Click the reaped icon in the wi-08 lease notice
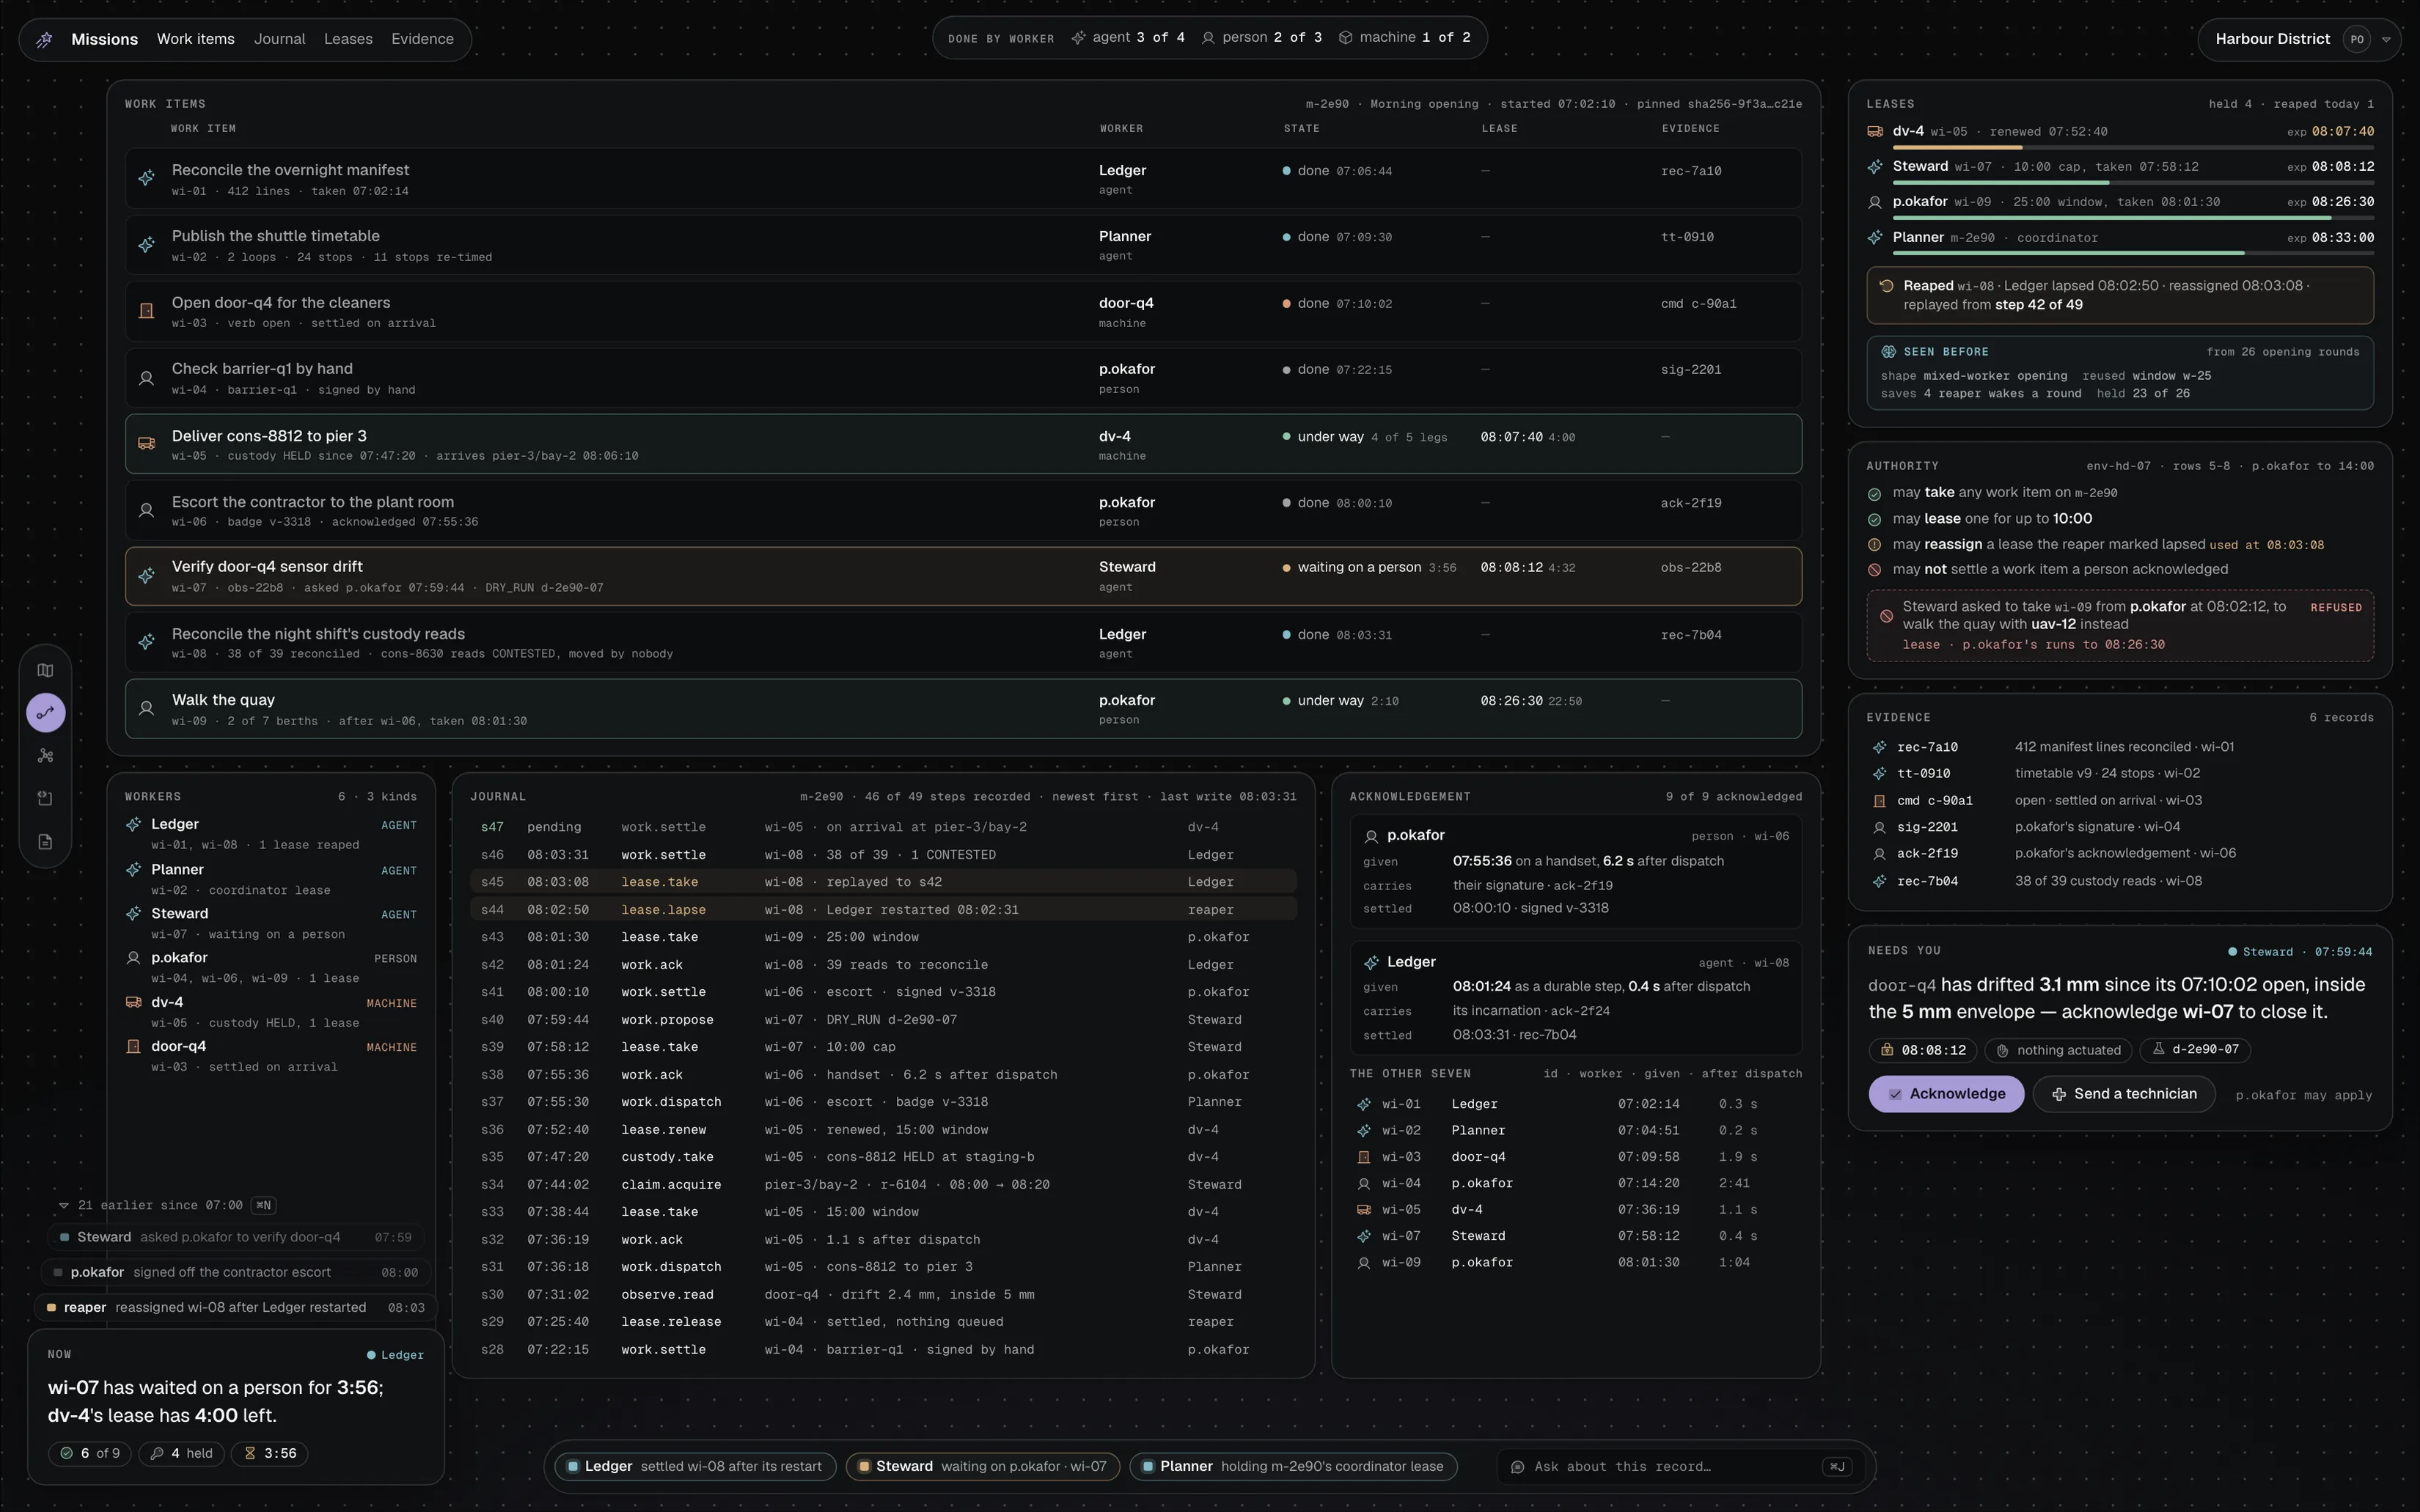 click(x=1886, y=286)
